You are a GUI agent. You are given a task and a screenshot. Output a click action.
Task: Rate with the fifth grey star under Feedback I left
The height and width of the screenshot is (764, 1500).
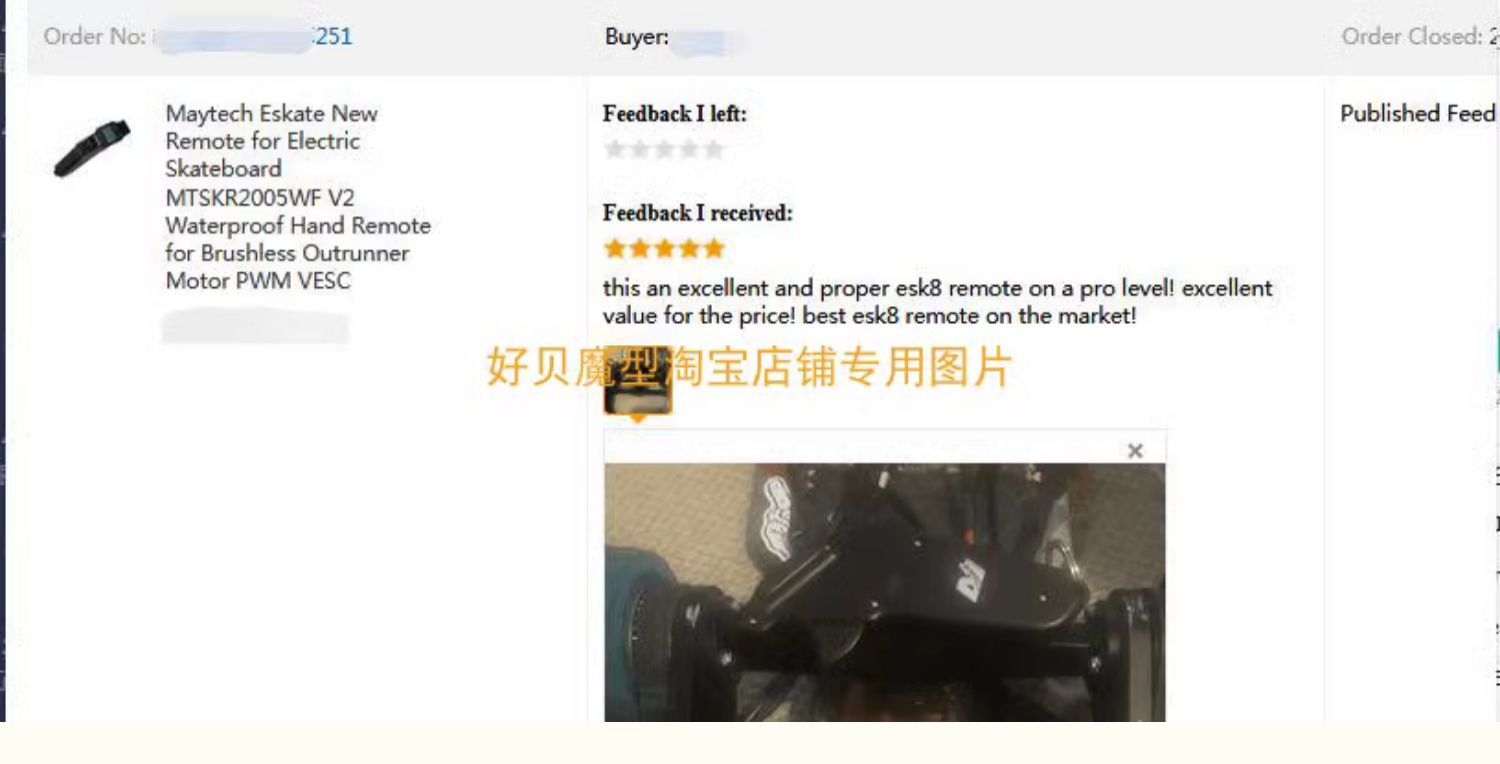click(x=713, y=150)
